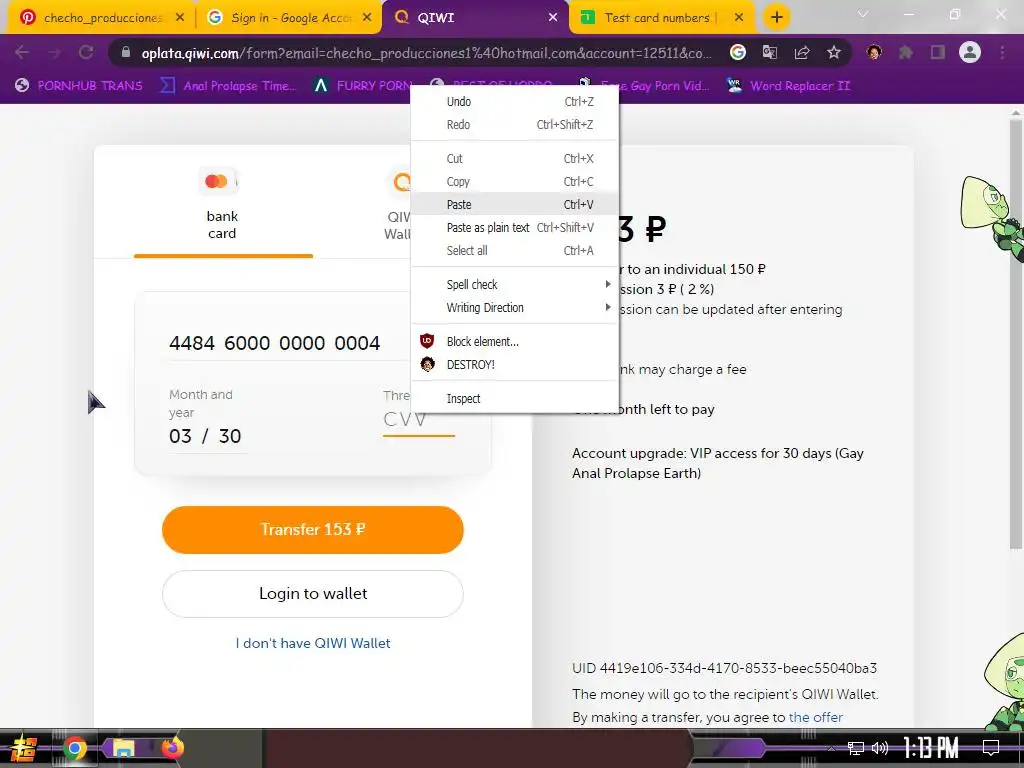The width and height of the screenshot is (1024, 768).
Task: Open Google icon in address bar
Action: point(737,52)
